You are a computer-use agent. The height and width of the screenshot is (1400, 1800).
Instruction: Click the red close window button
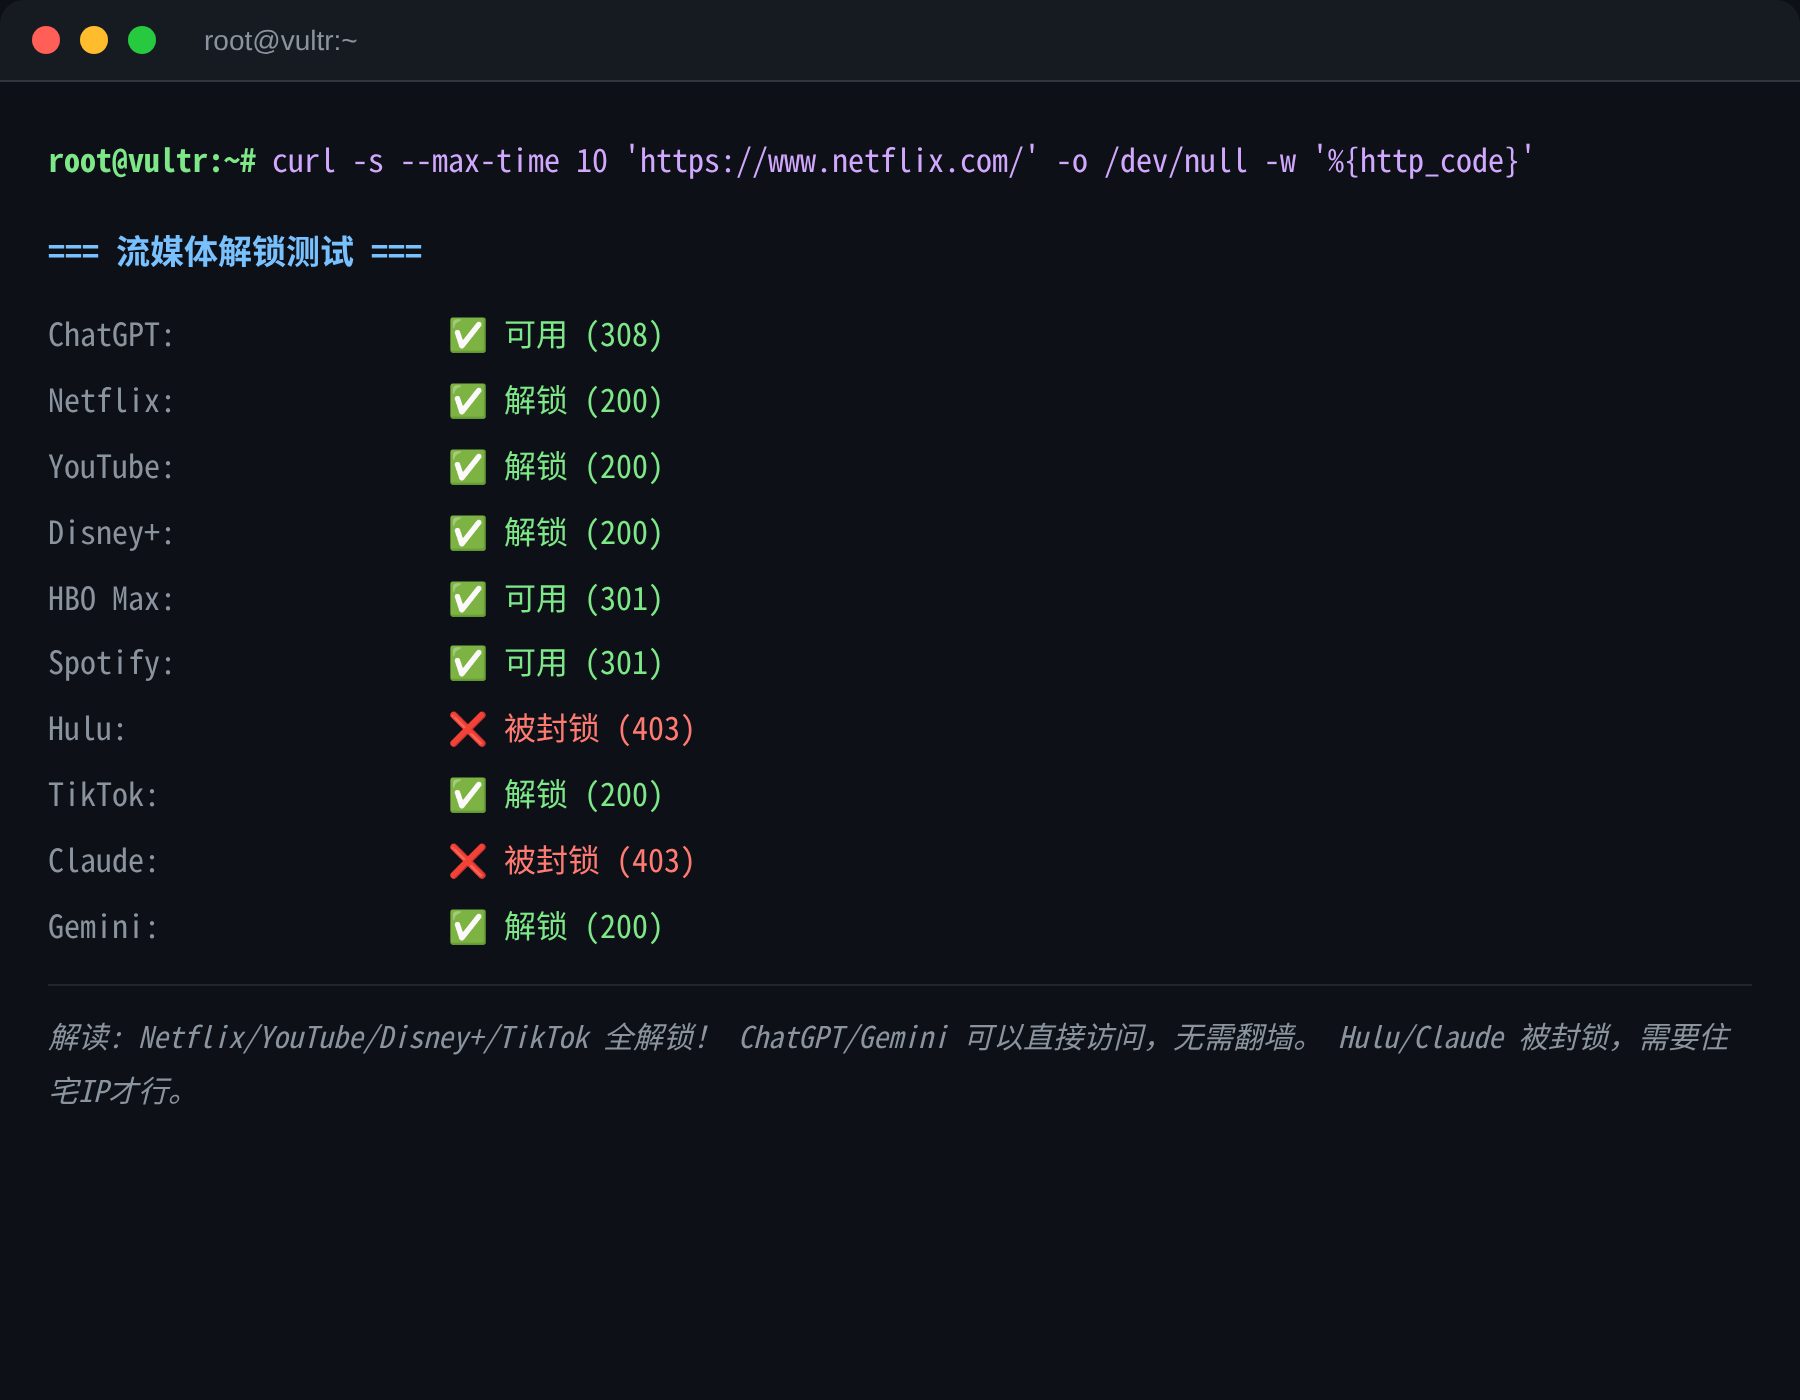[x=46, y=40]
